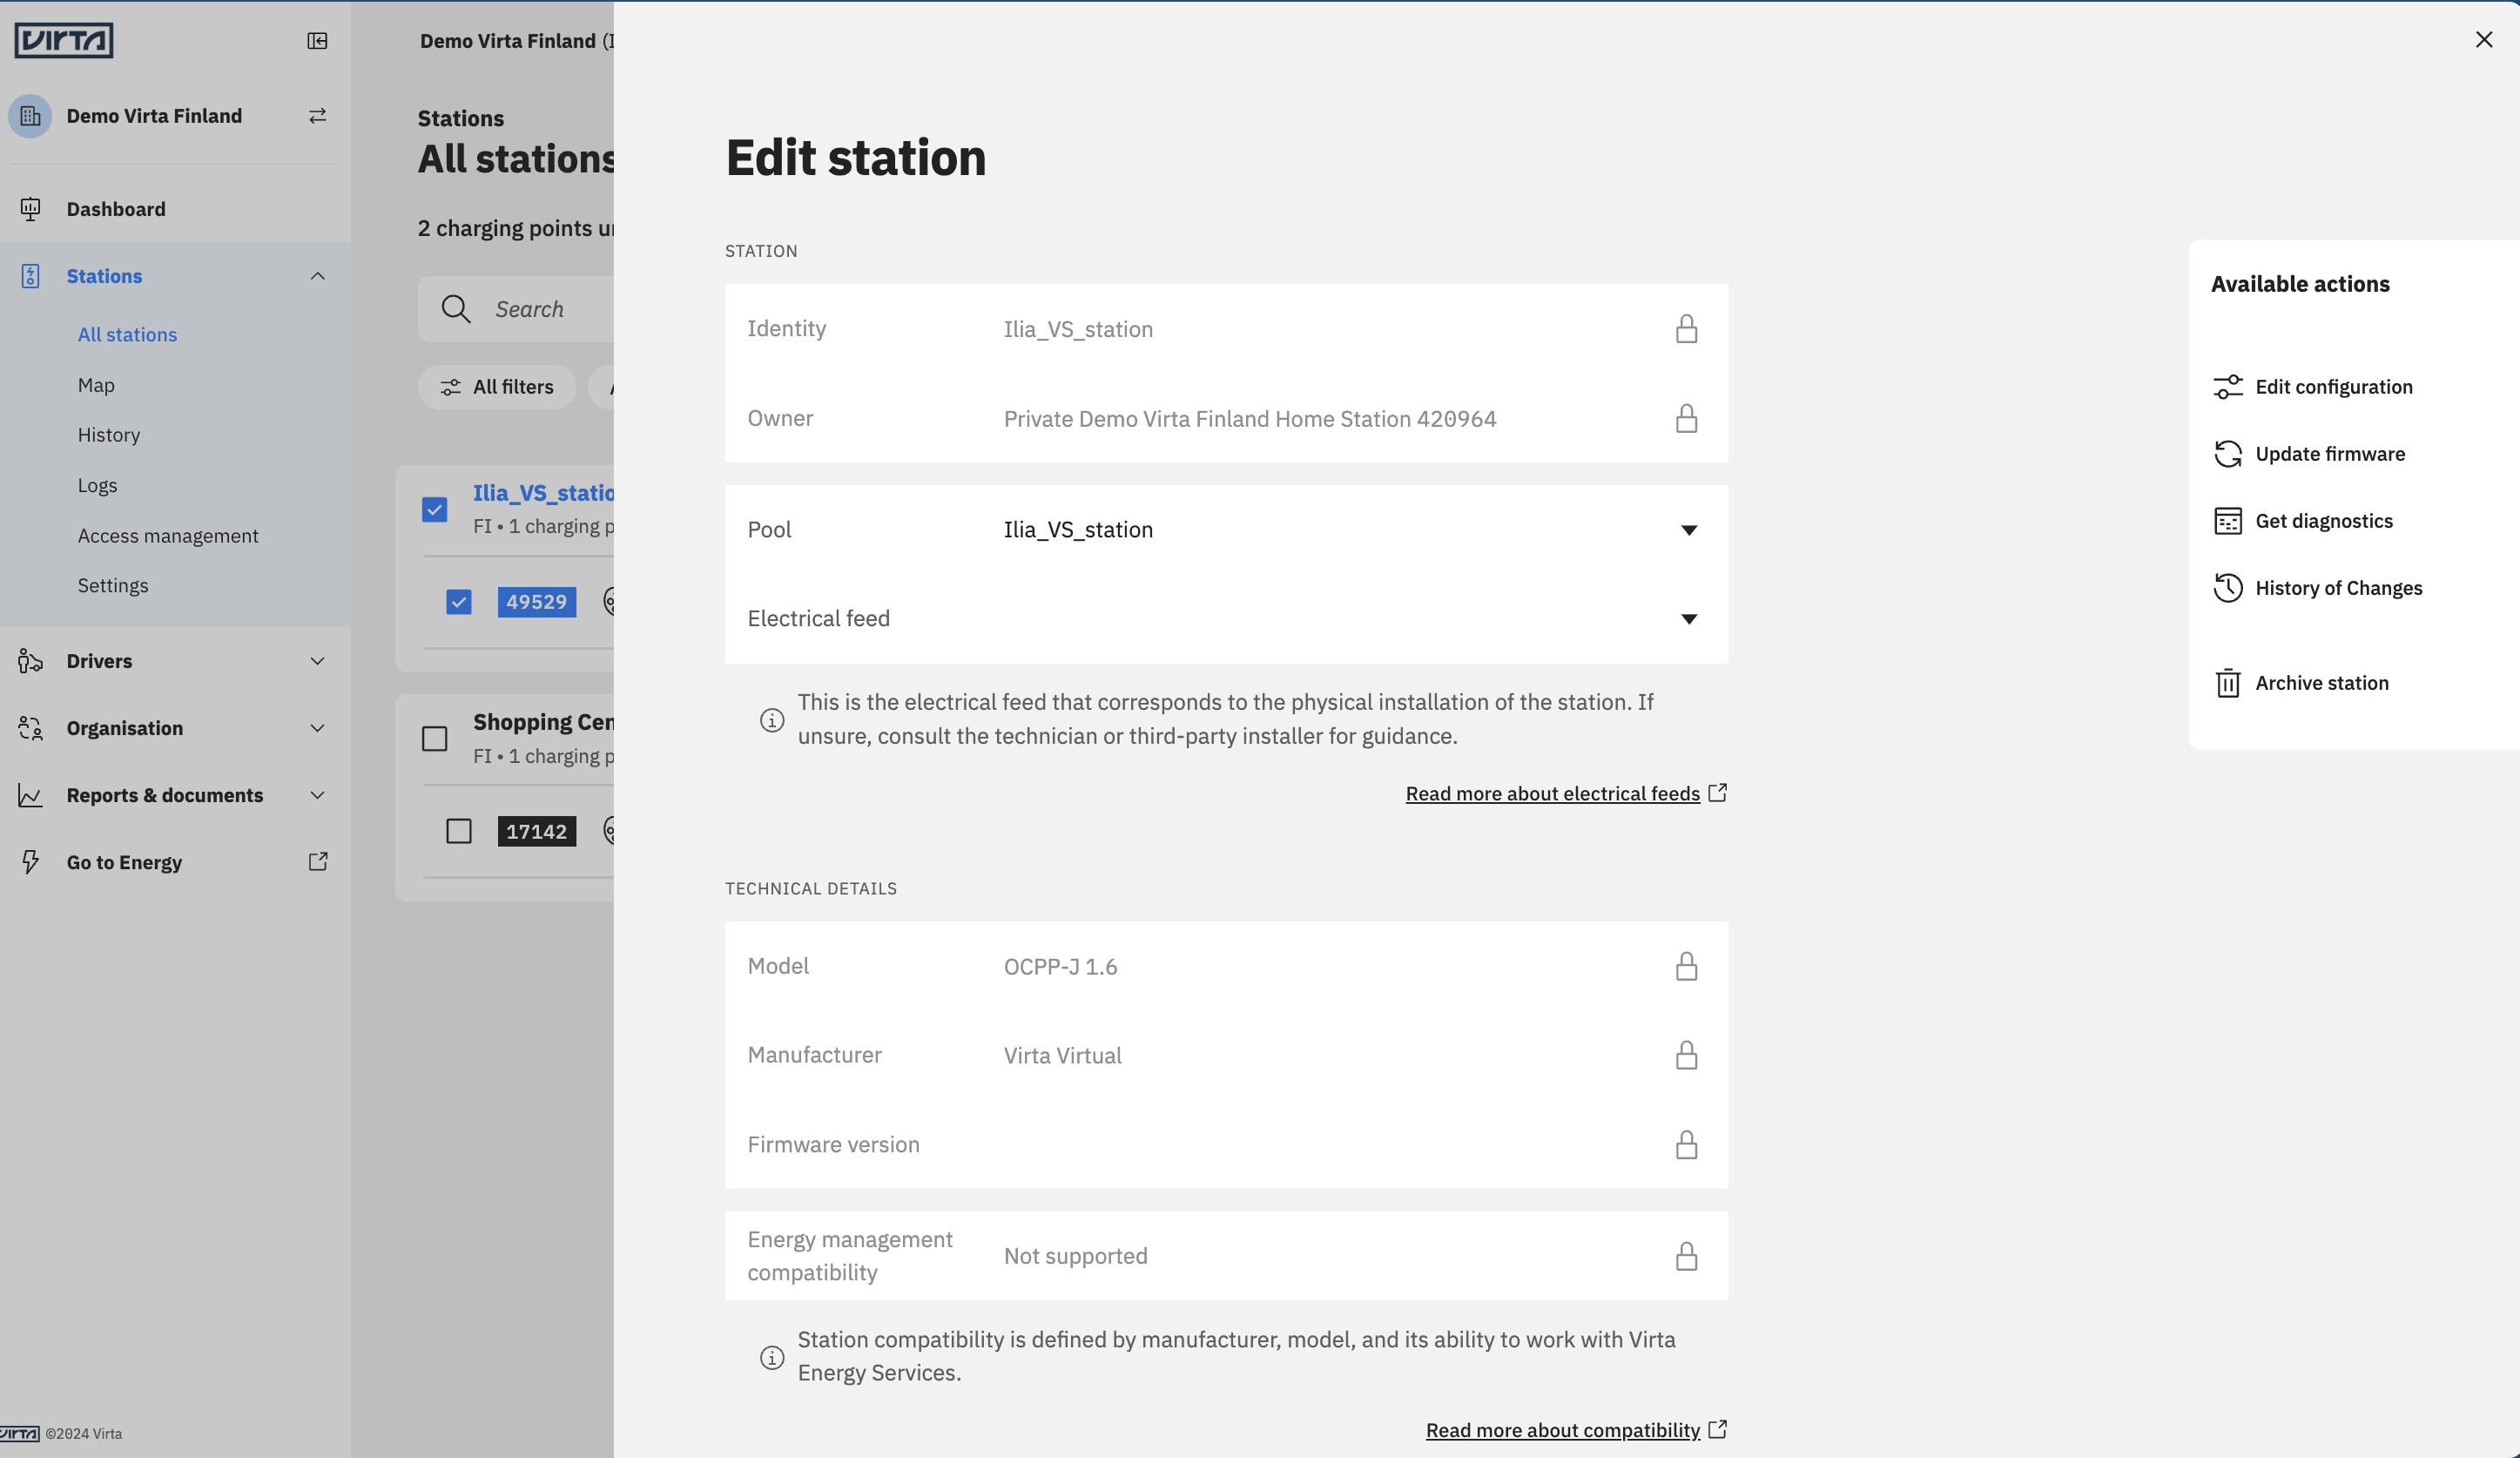This screenshot has width=2520, height=1458.
Task: Expand the Organisation menu chevron
Action: click(318, 728)
